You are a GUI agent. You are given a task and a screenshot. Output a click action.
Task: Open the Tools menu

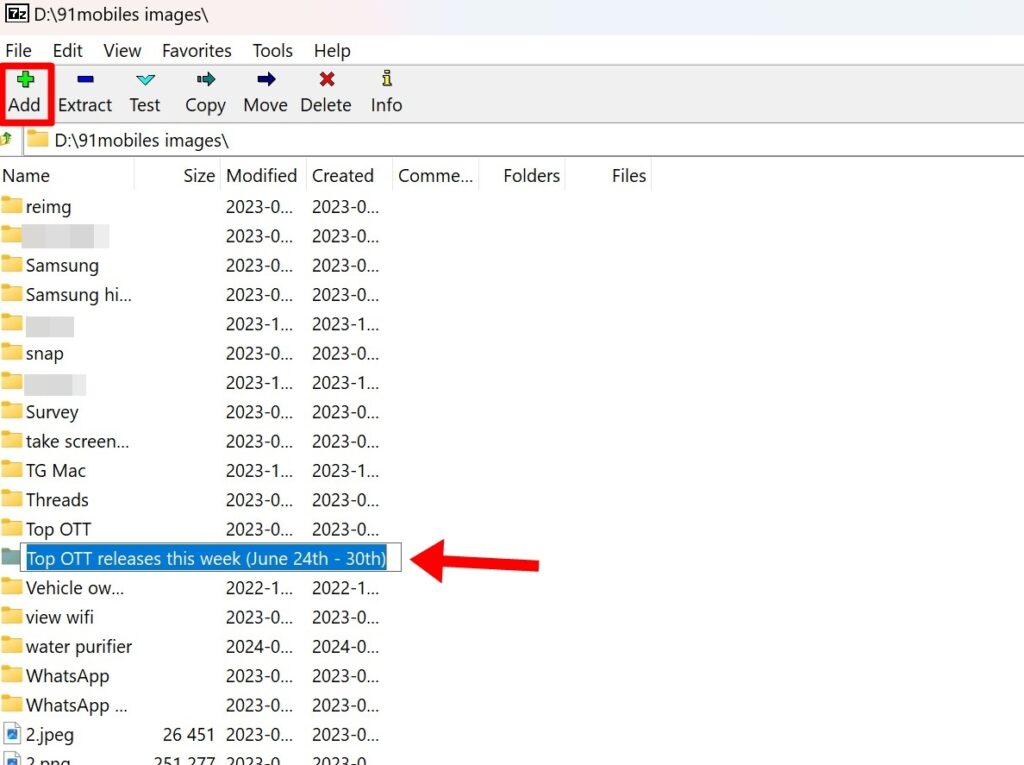point(271,50)
